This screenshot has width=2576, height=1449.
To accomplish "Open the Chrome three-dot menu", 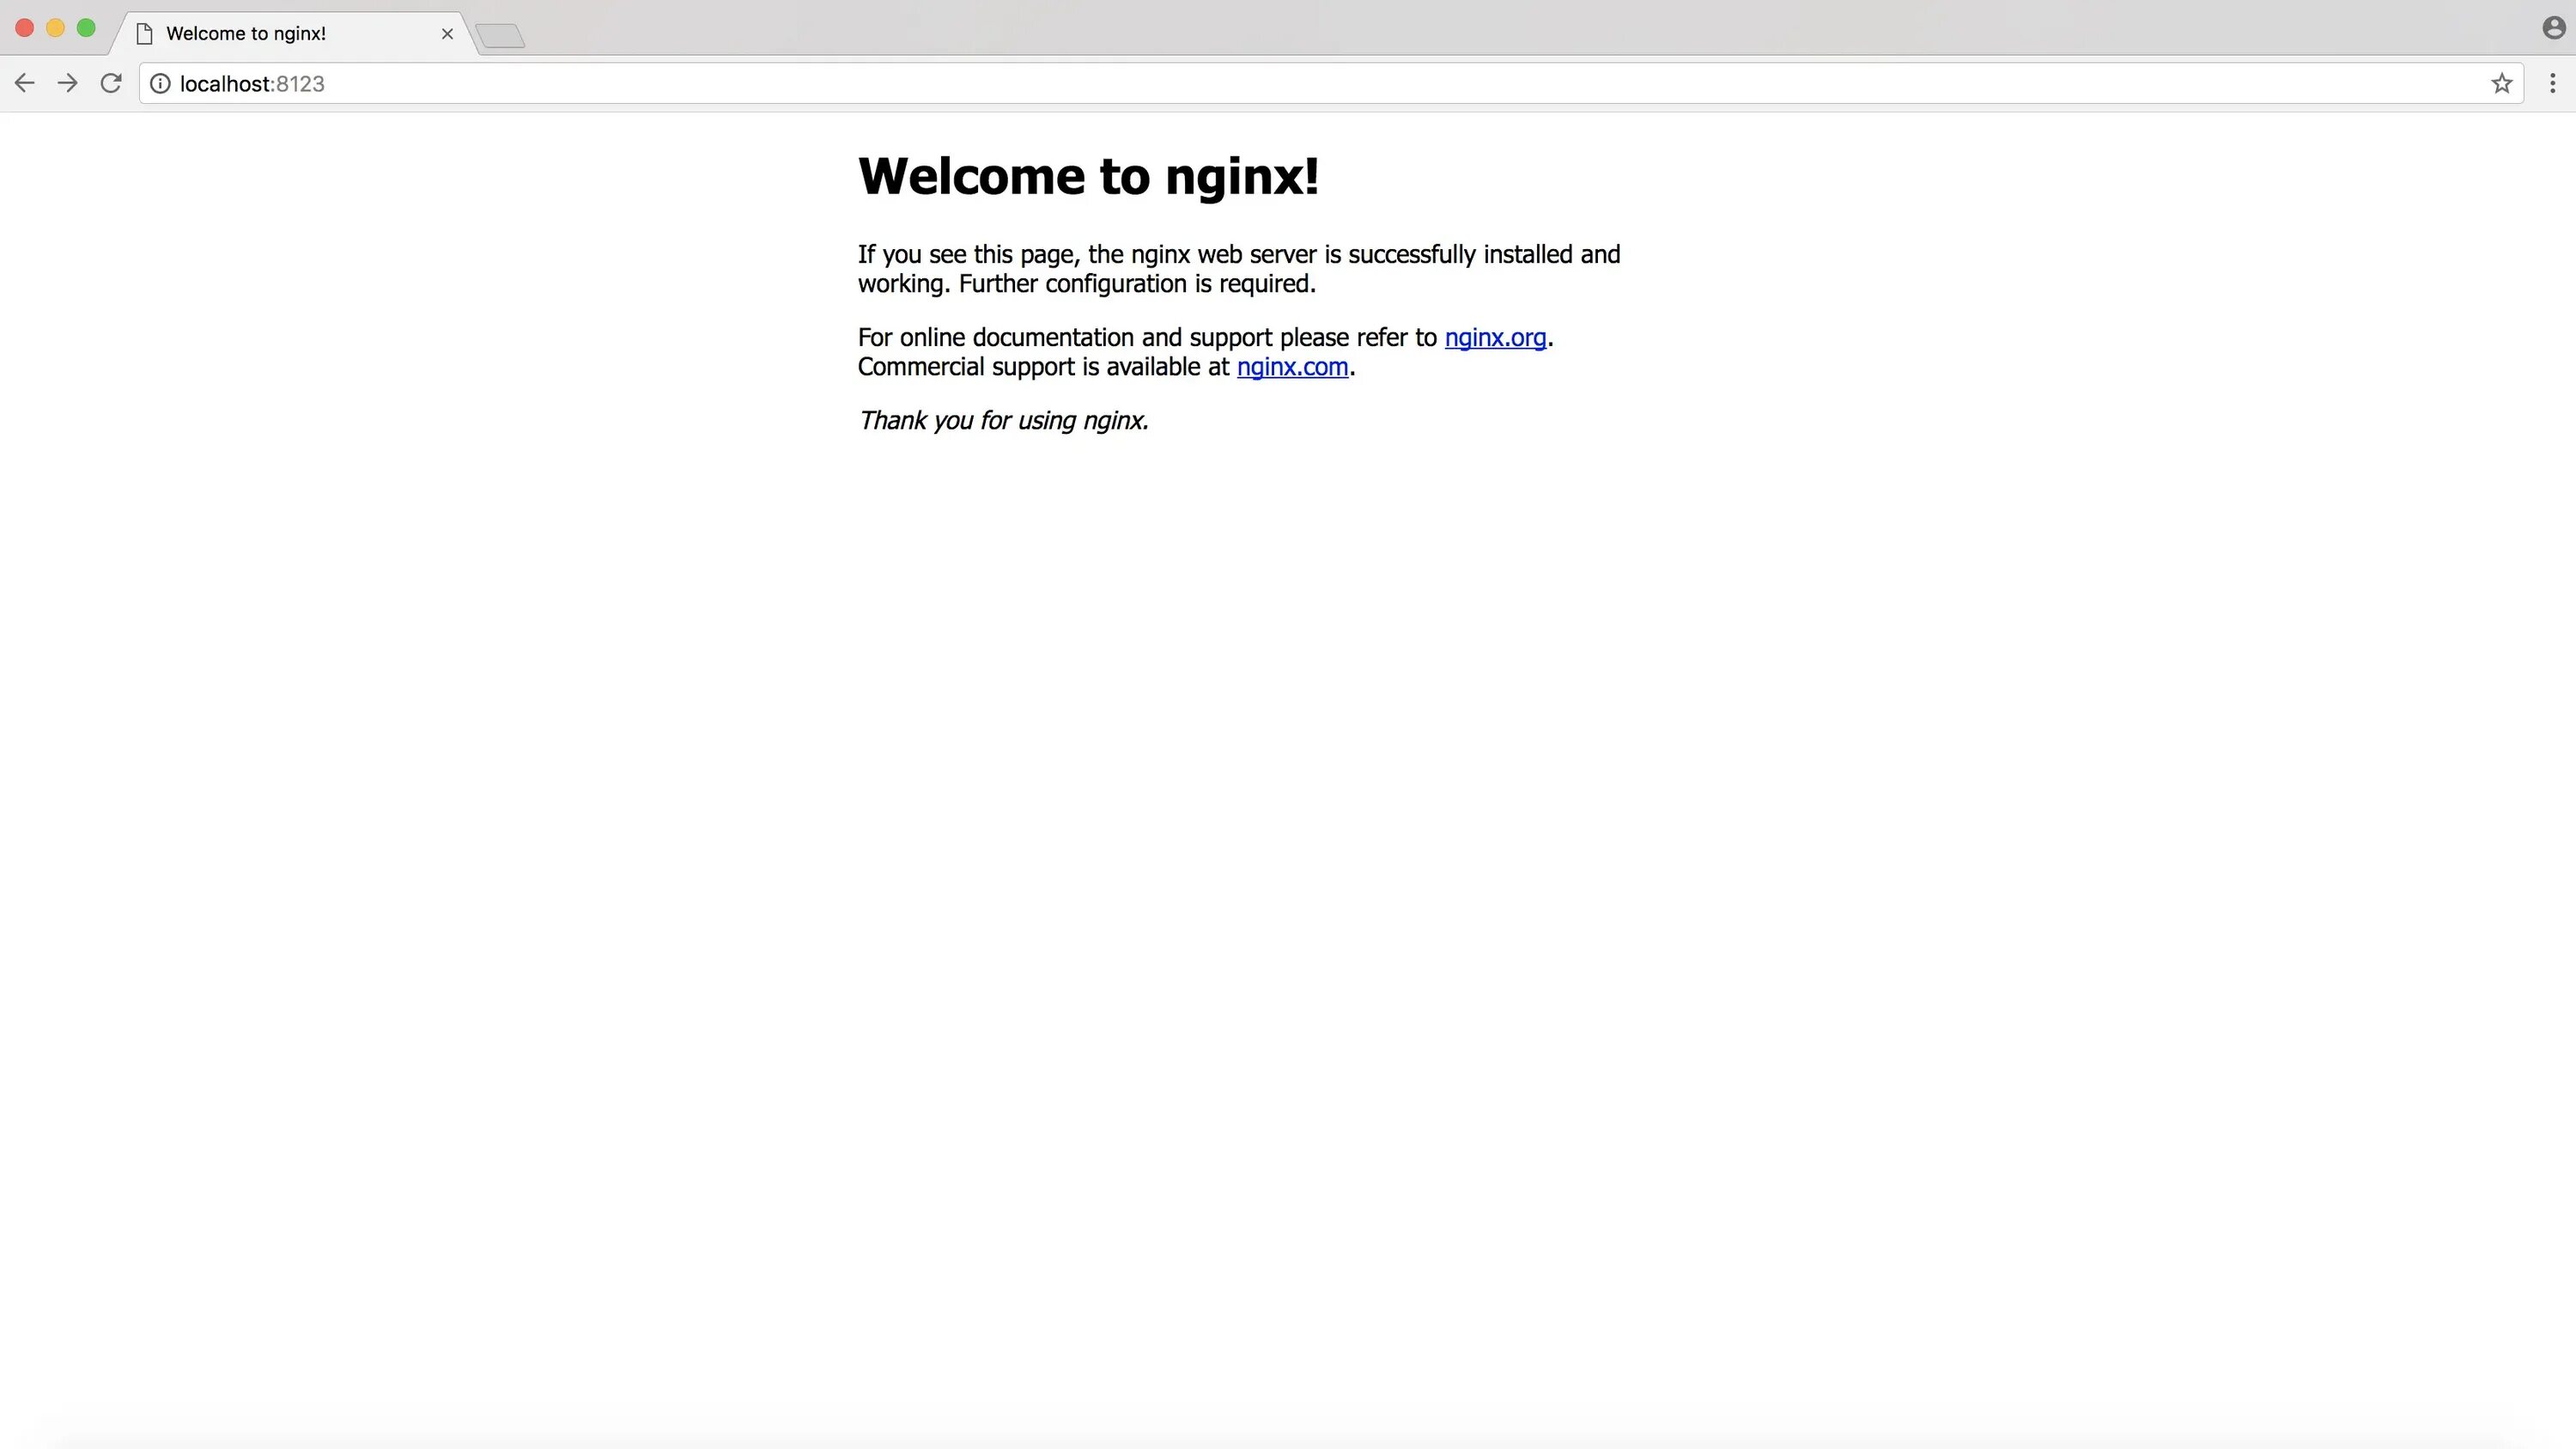I will point(2552,84).
